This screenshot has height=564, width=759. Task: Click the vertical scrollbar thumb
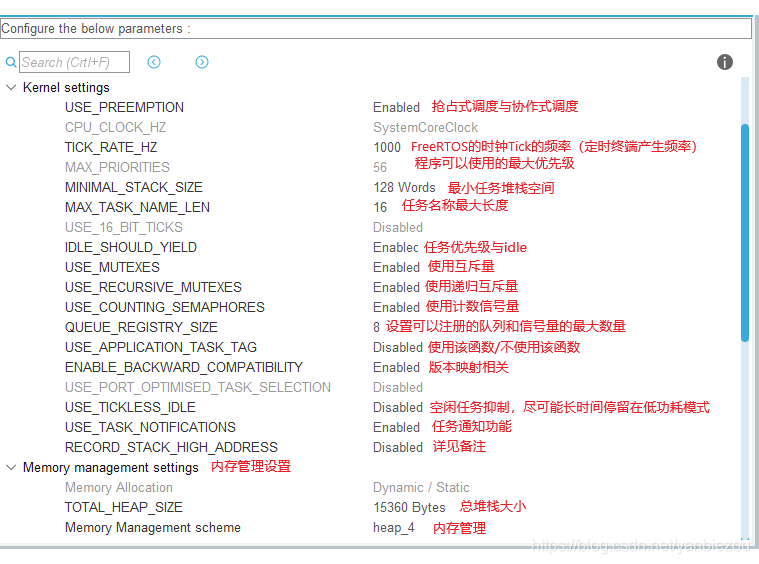[x=745, y=233]
